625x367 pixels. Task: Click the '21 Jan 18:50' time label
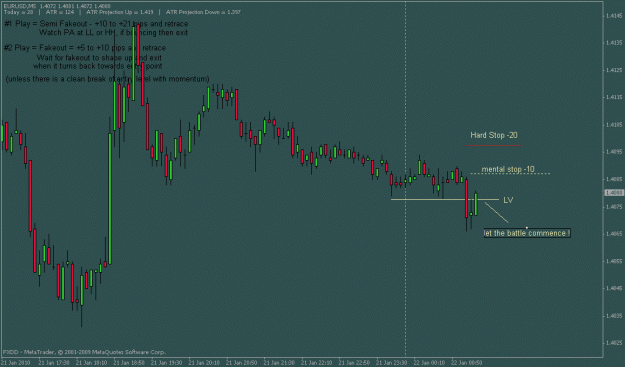[x=129, y=363]
